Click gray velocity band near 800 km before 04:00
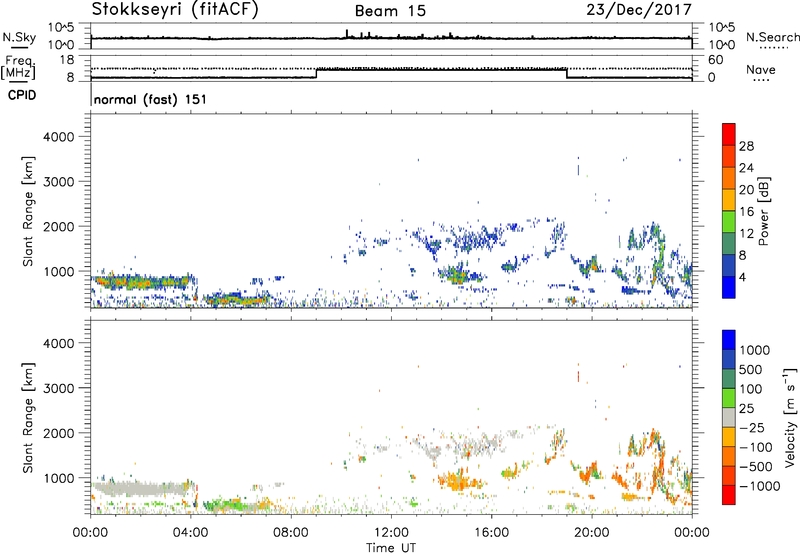Image resolution: width=800 pixels, height=554 pixels. (x=143, y=489)
